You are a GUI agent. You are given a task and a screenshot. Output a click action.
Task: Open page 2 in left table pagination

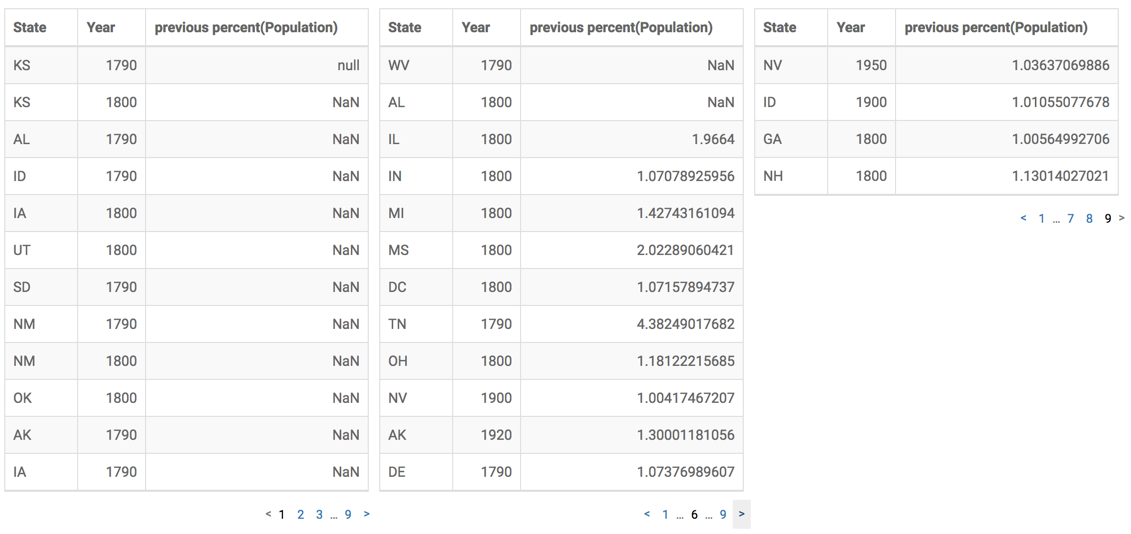pos(300,514)
